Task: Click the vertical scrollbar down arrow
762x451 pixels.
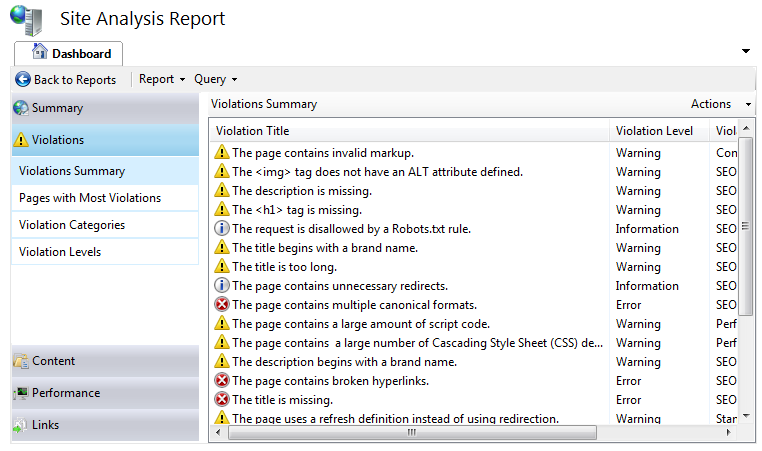Action: 746,416
